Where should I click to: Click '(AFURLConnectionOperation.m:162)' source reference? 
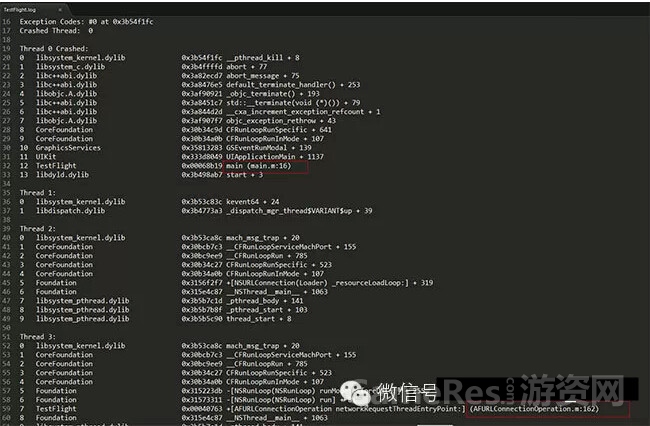click(x=534, y=409)
